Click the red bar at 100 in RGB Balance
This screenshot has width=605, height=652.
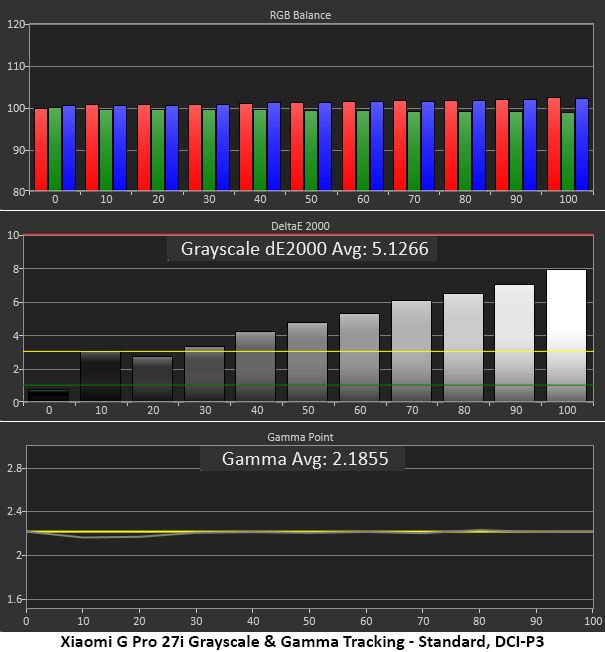point(554,144)
